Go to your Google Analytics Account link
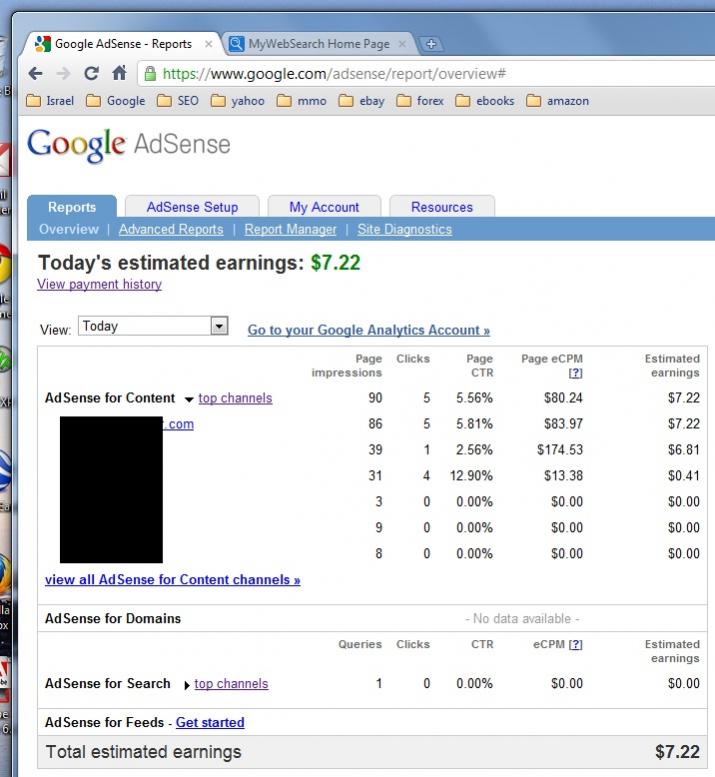The height and width of the screenshot is (777, 715). [369, 330]
